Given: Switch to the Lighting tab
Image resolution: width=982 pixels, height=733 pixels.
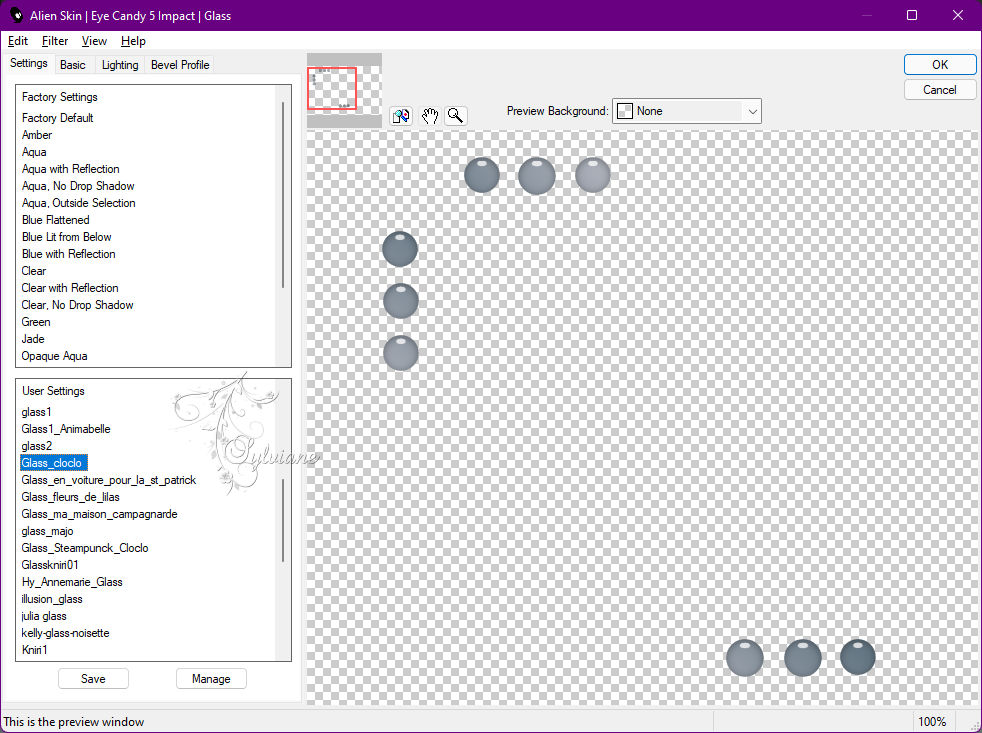Looking at the screenshot, I should [120, 65].
